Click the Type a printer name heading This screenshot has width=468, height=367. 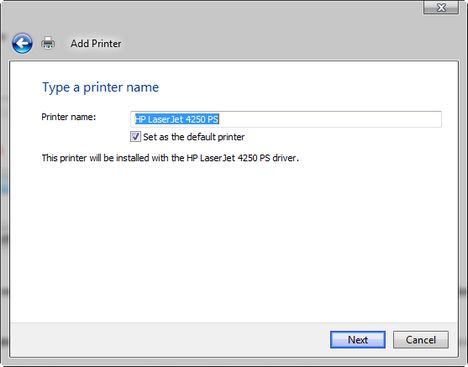pos(100,88)
